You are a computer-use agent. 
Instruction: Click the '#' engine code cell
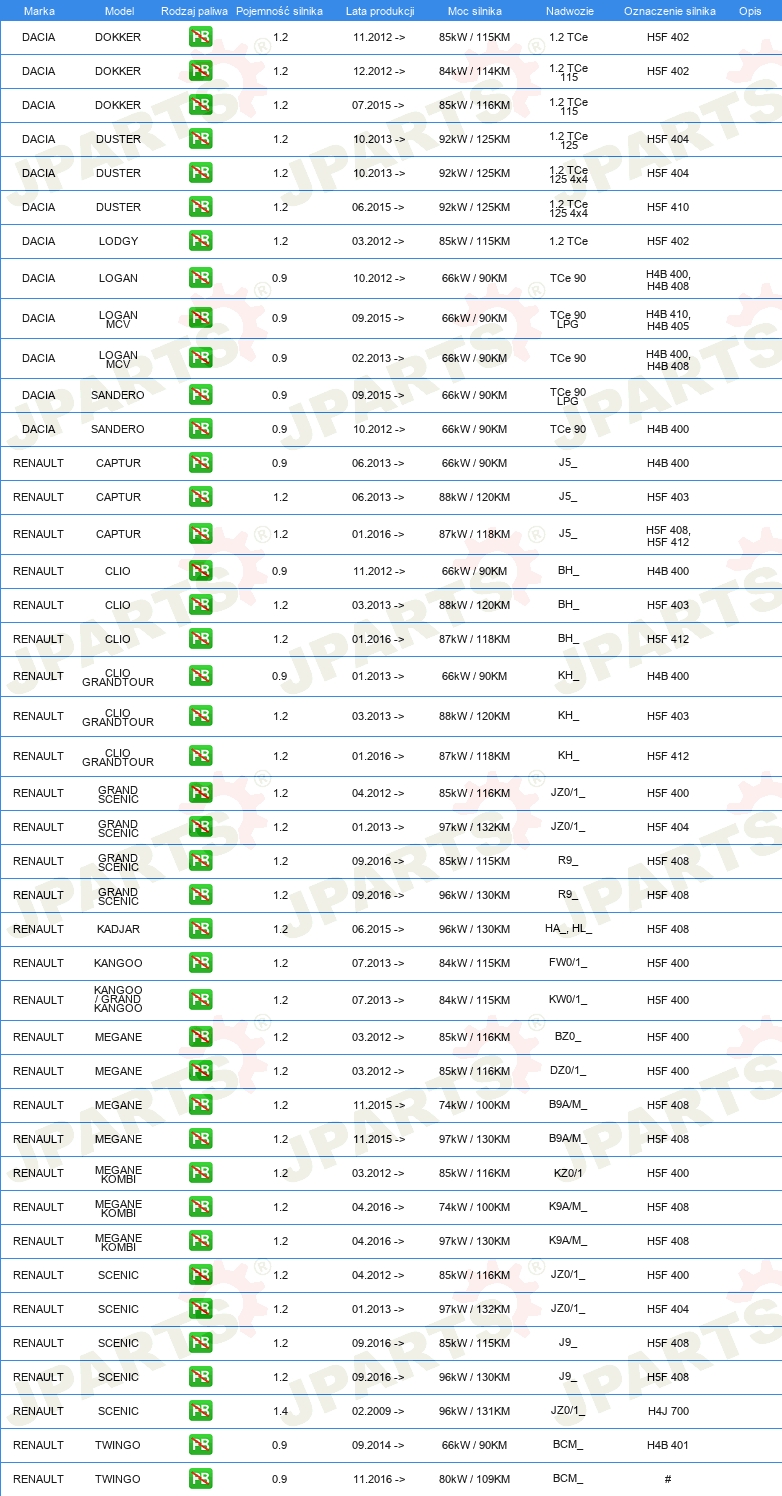668,1479
